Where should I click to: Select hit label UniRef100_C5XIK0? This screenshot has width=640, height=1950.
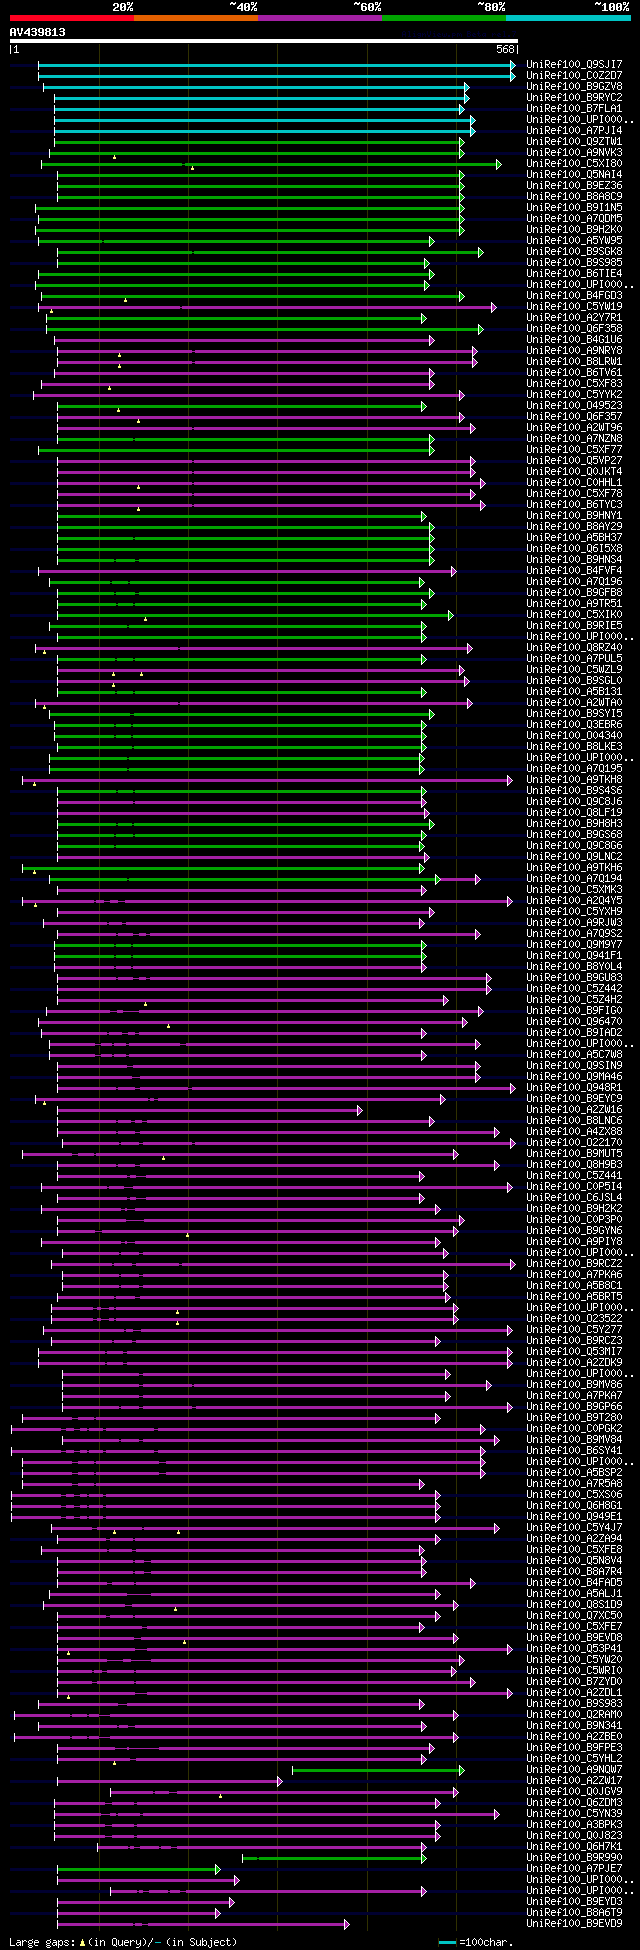574,614
